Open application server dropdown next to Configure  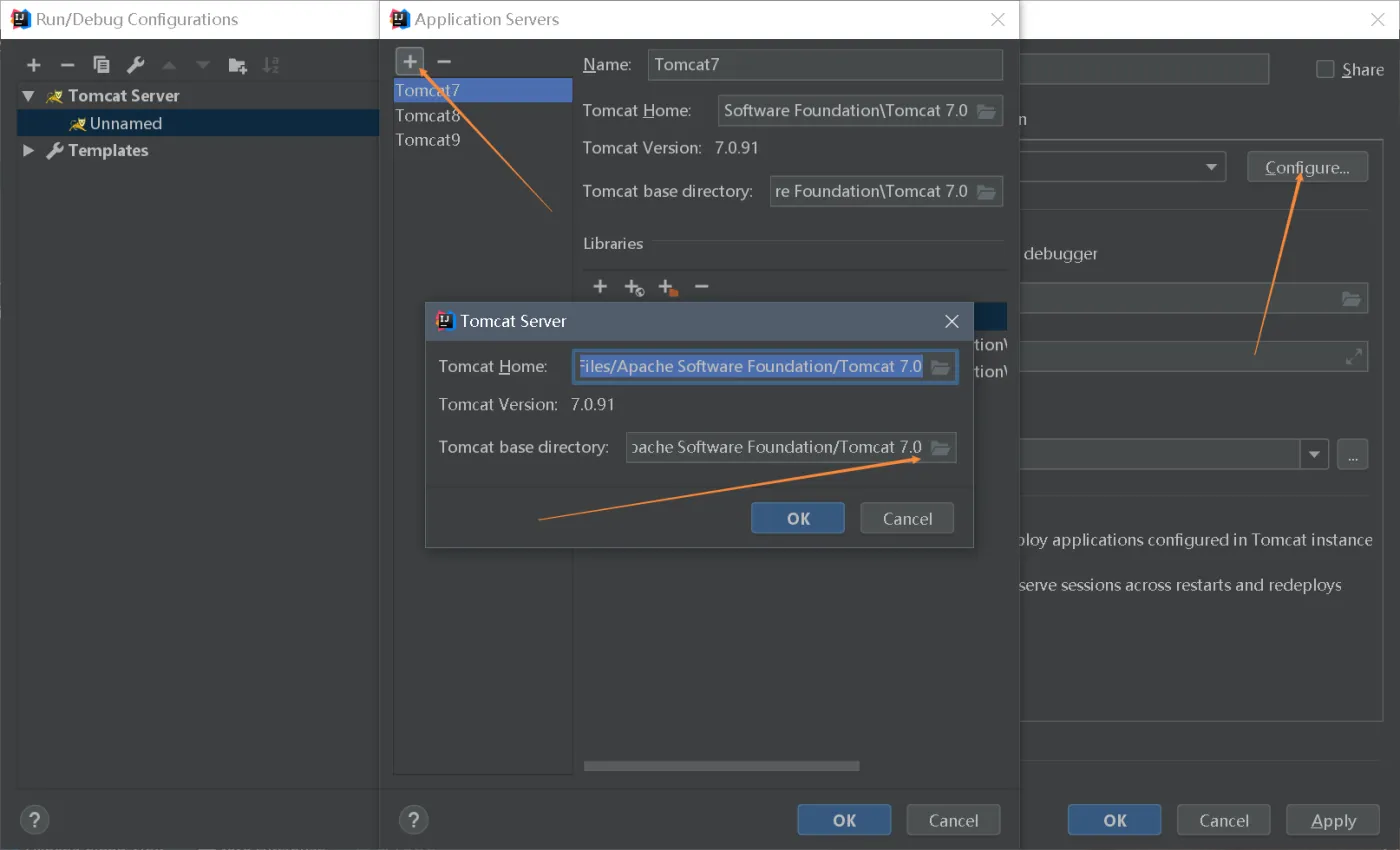(x=1212, y=167)
